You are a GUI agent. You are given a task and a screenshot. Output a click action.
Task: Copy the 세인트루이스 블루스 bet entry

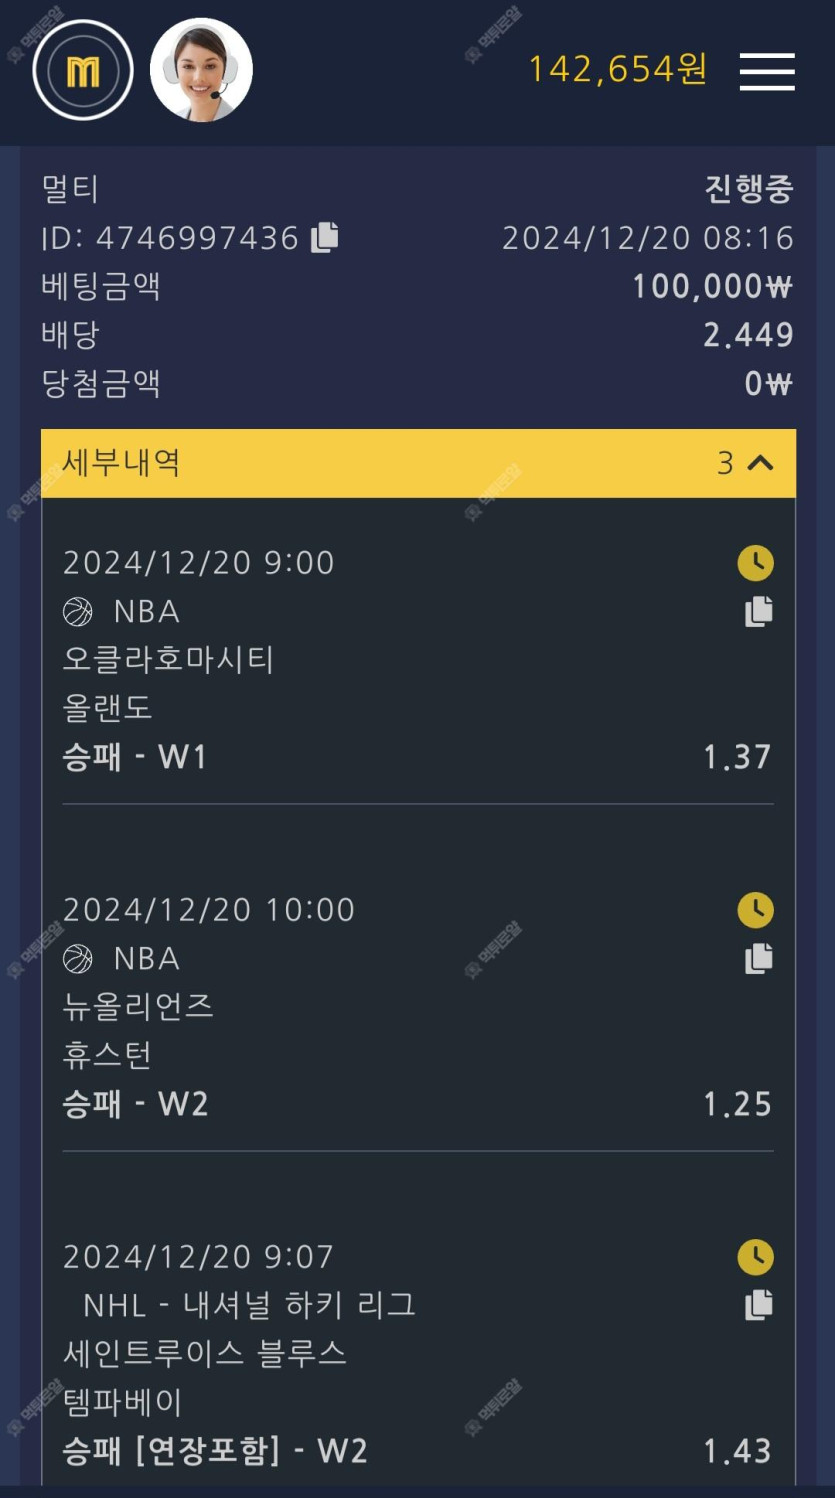pyautogui.click(x=758, y=1305)
